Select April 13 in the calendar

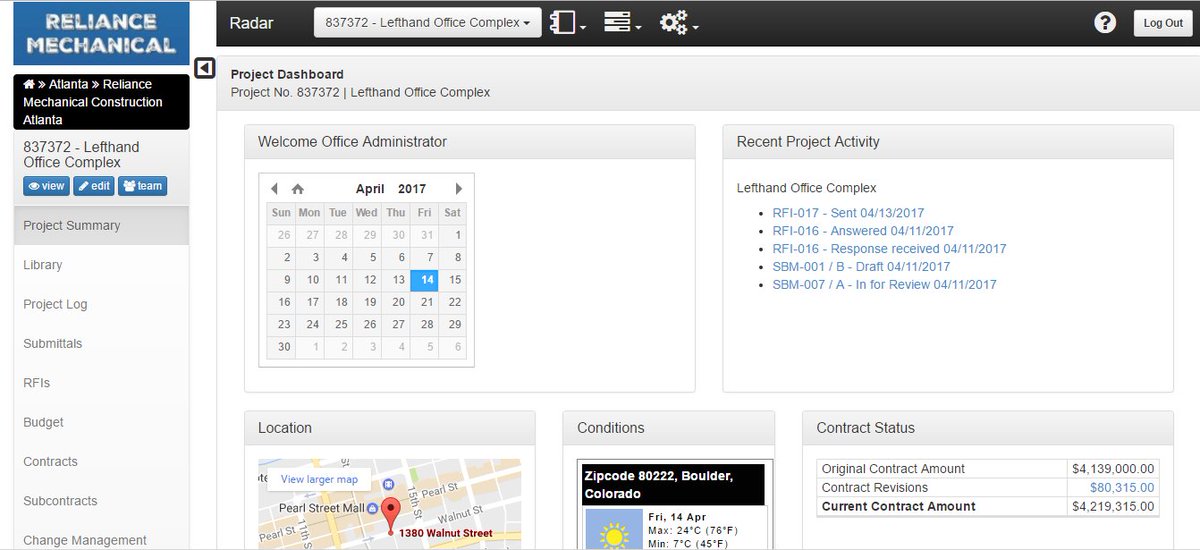[x=398, y=280]
